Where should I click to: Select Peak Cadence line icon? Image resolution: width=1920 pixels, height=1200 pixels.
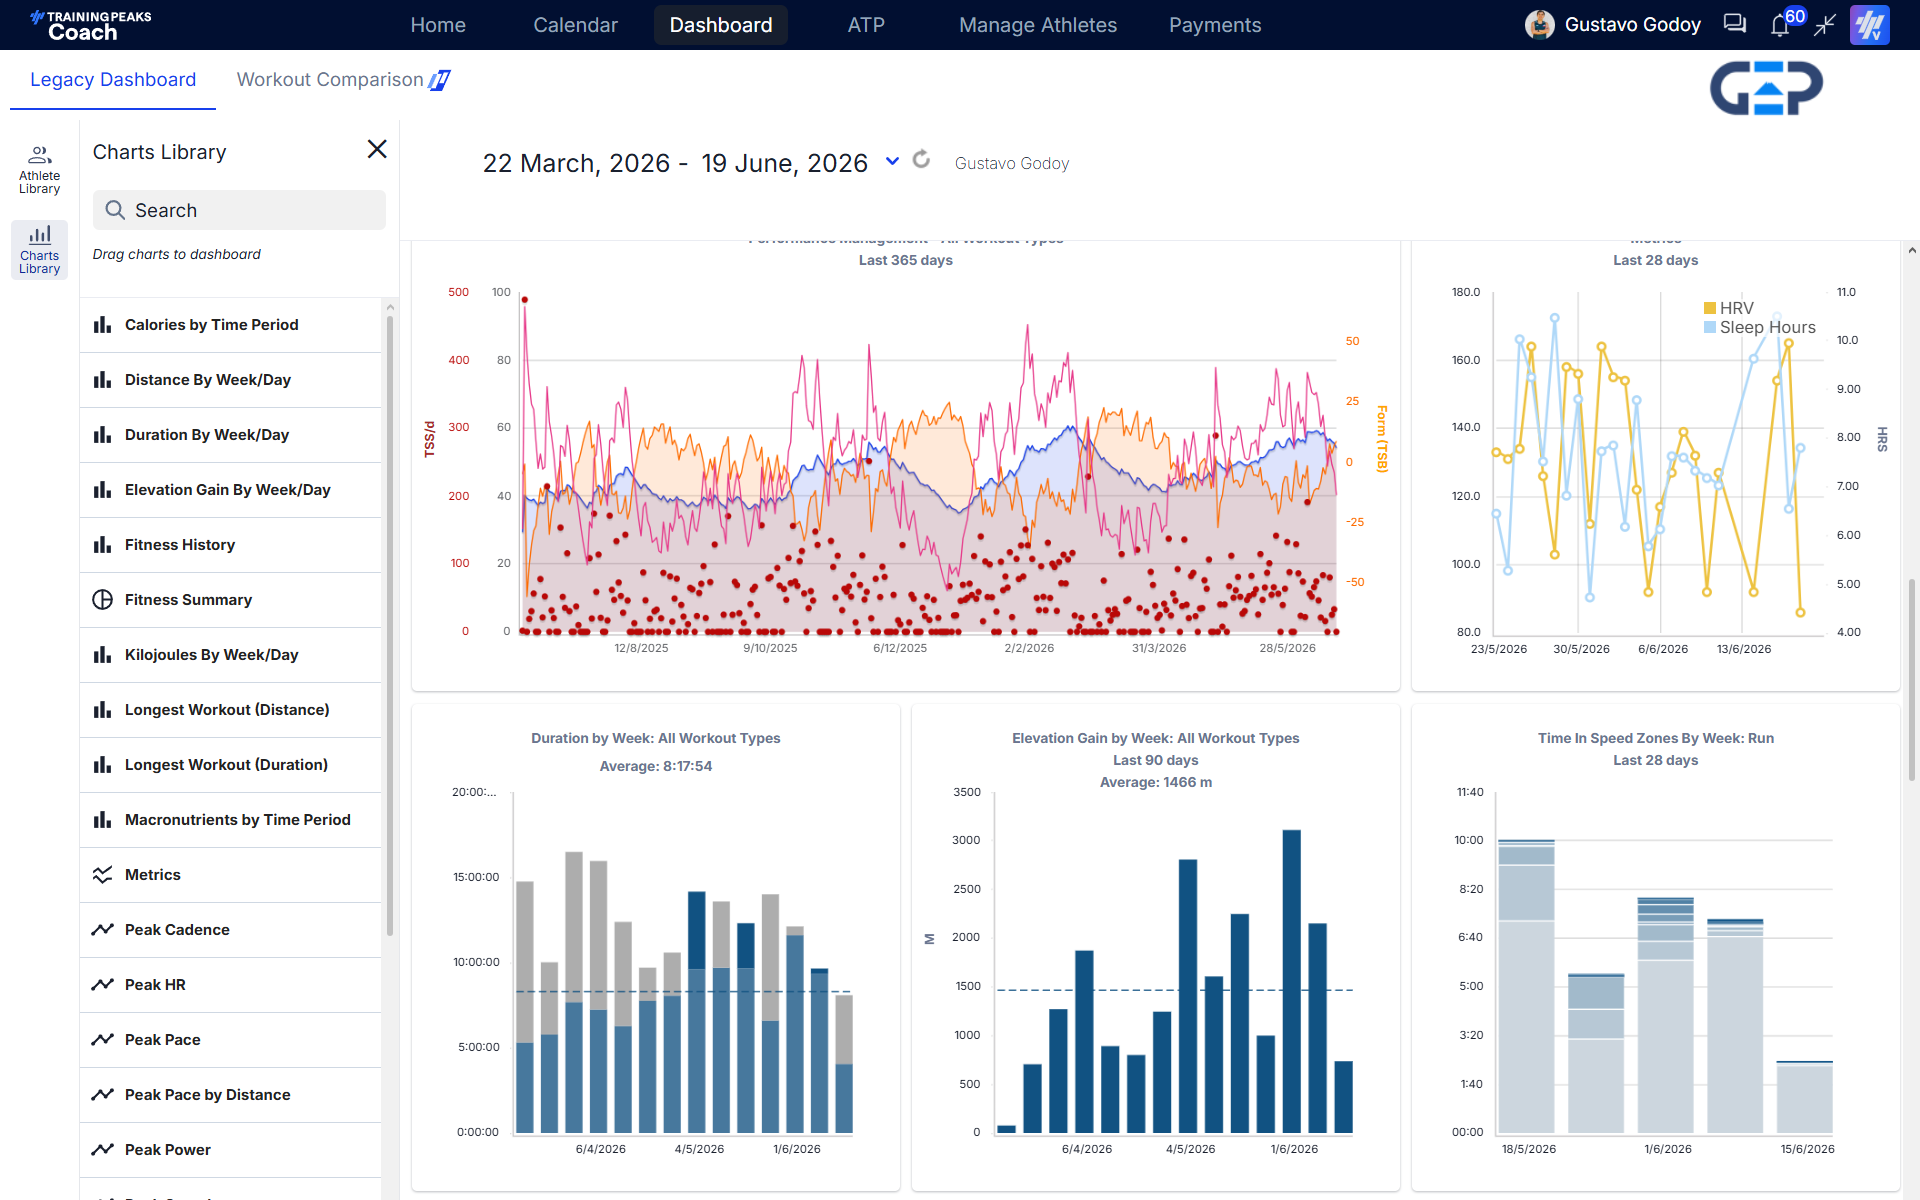tap(102, 930)
